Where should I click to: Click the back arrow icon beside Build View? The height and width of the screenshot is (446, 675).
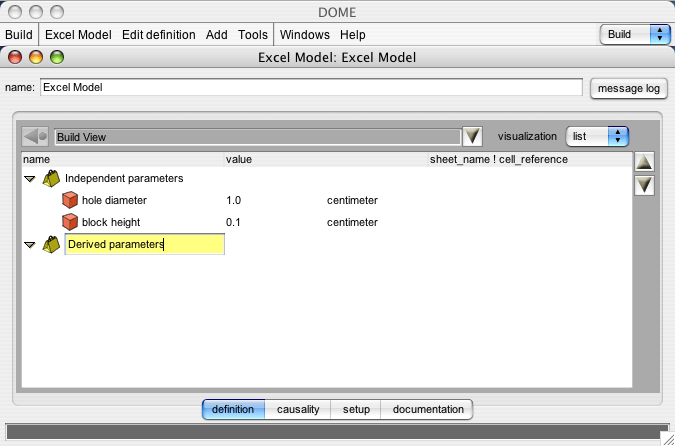point(36,136)
